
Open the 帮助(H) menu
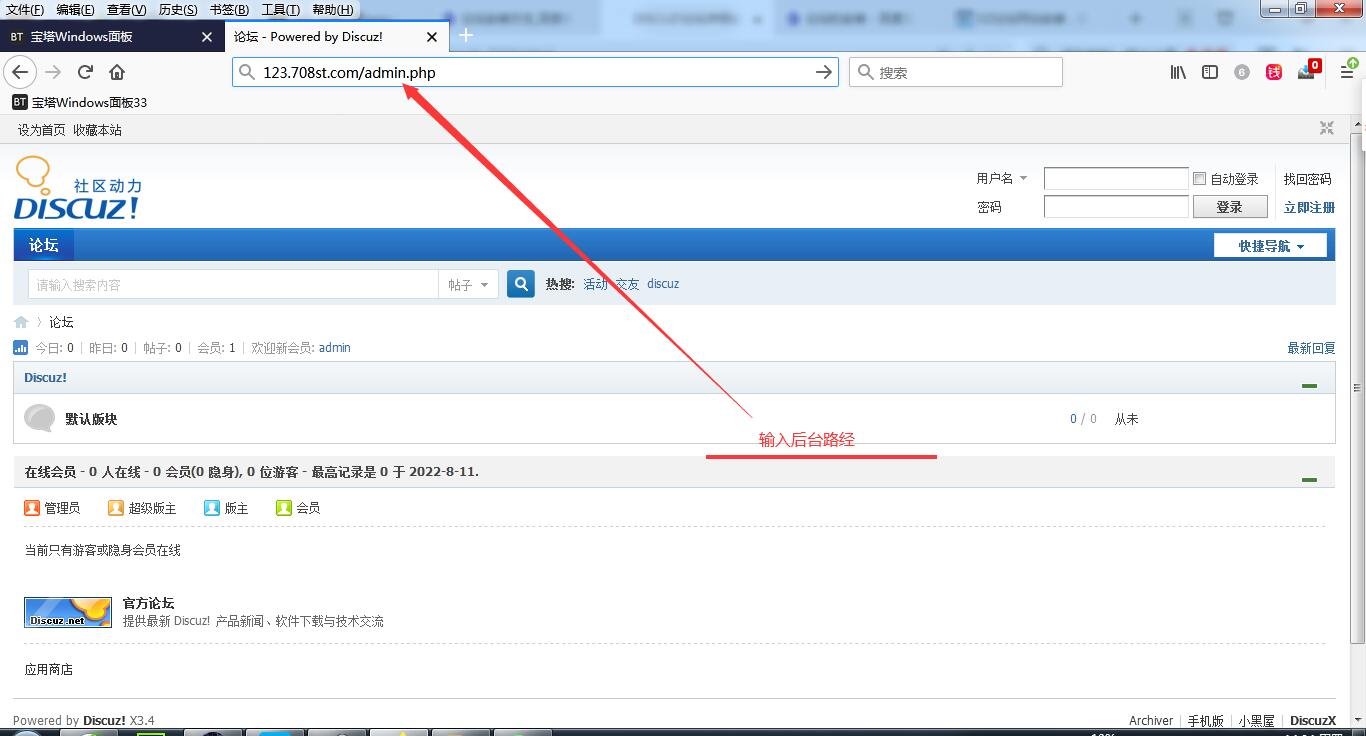(x=333, y=10)
